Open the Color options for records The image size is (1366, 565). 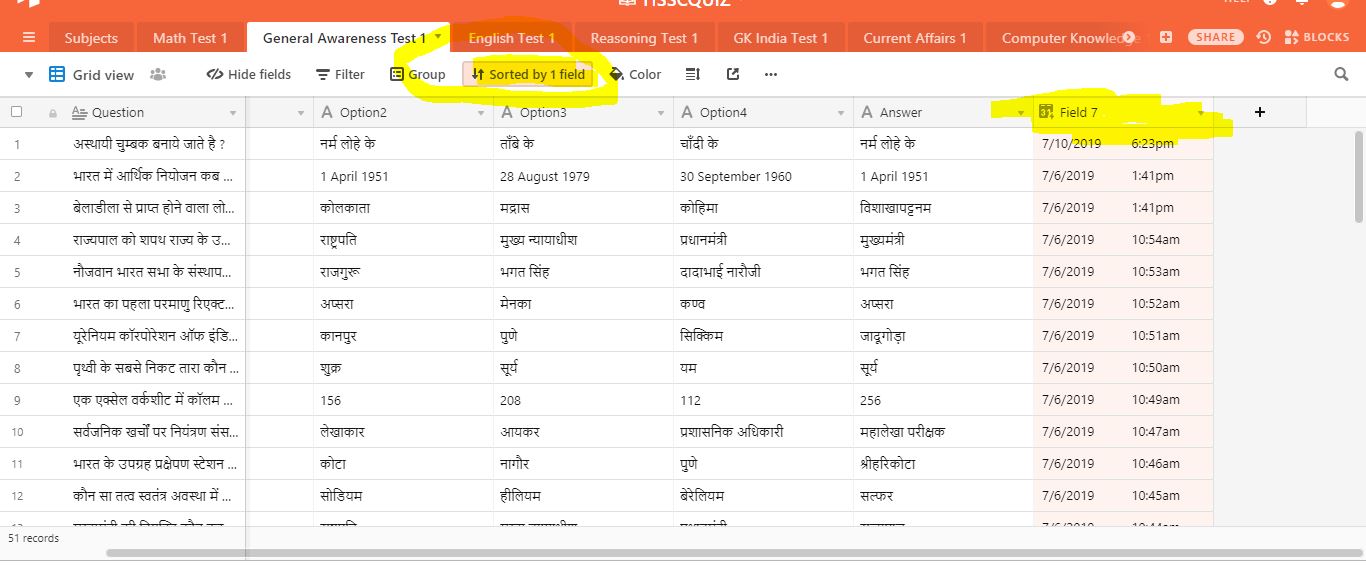tap(635, 74)
